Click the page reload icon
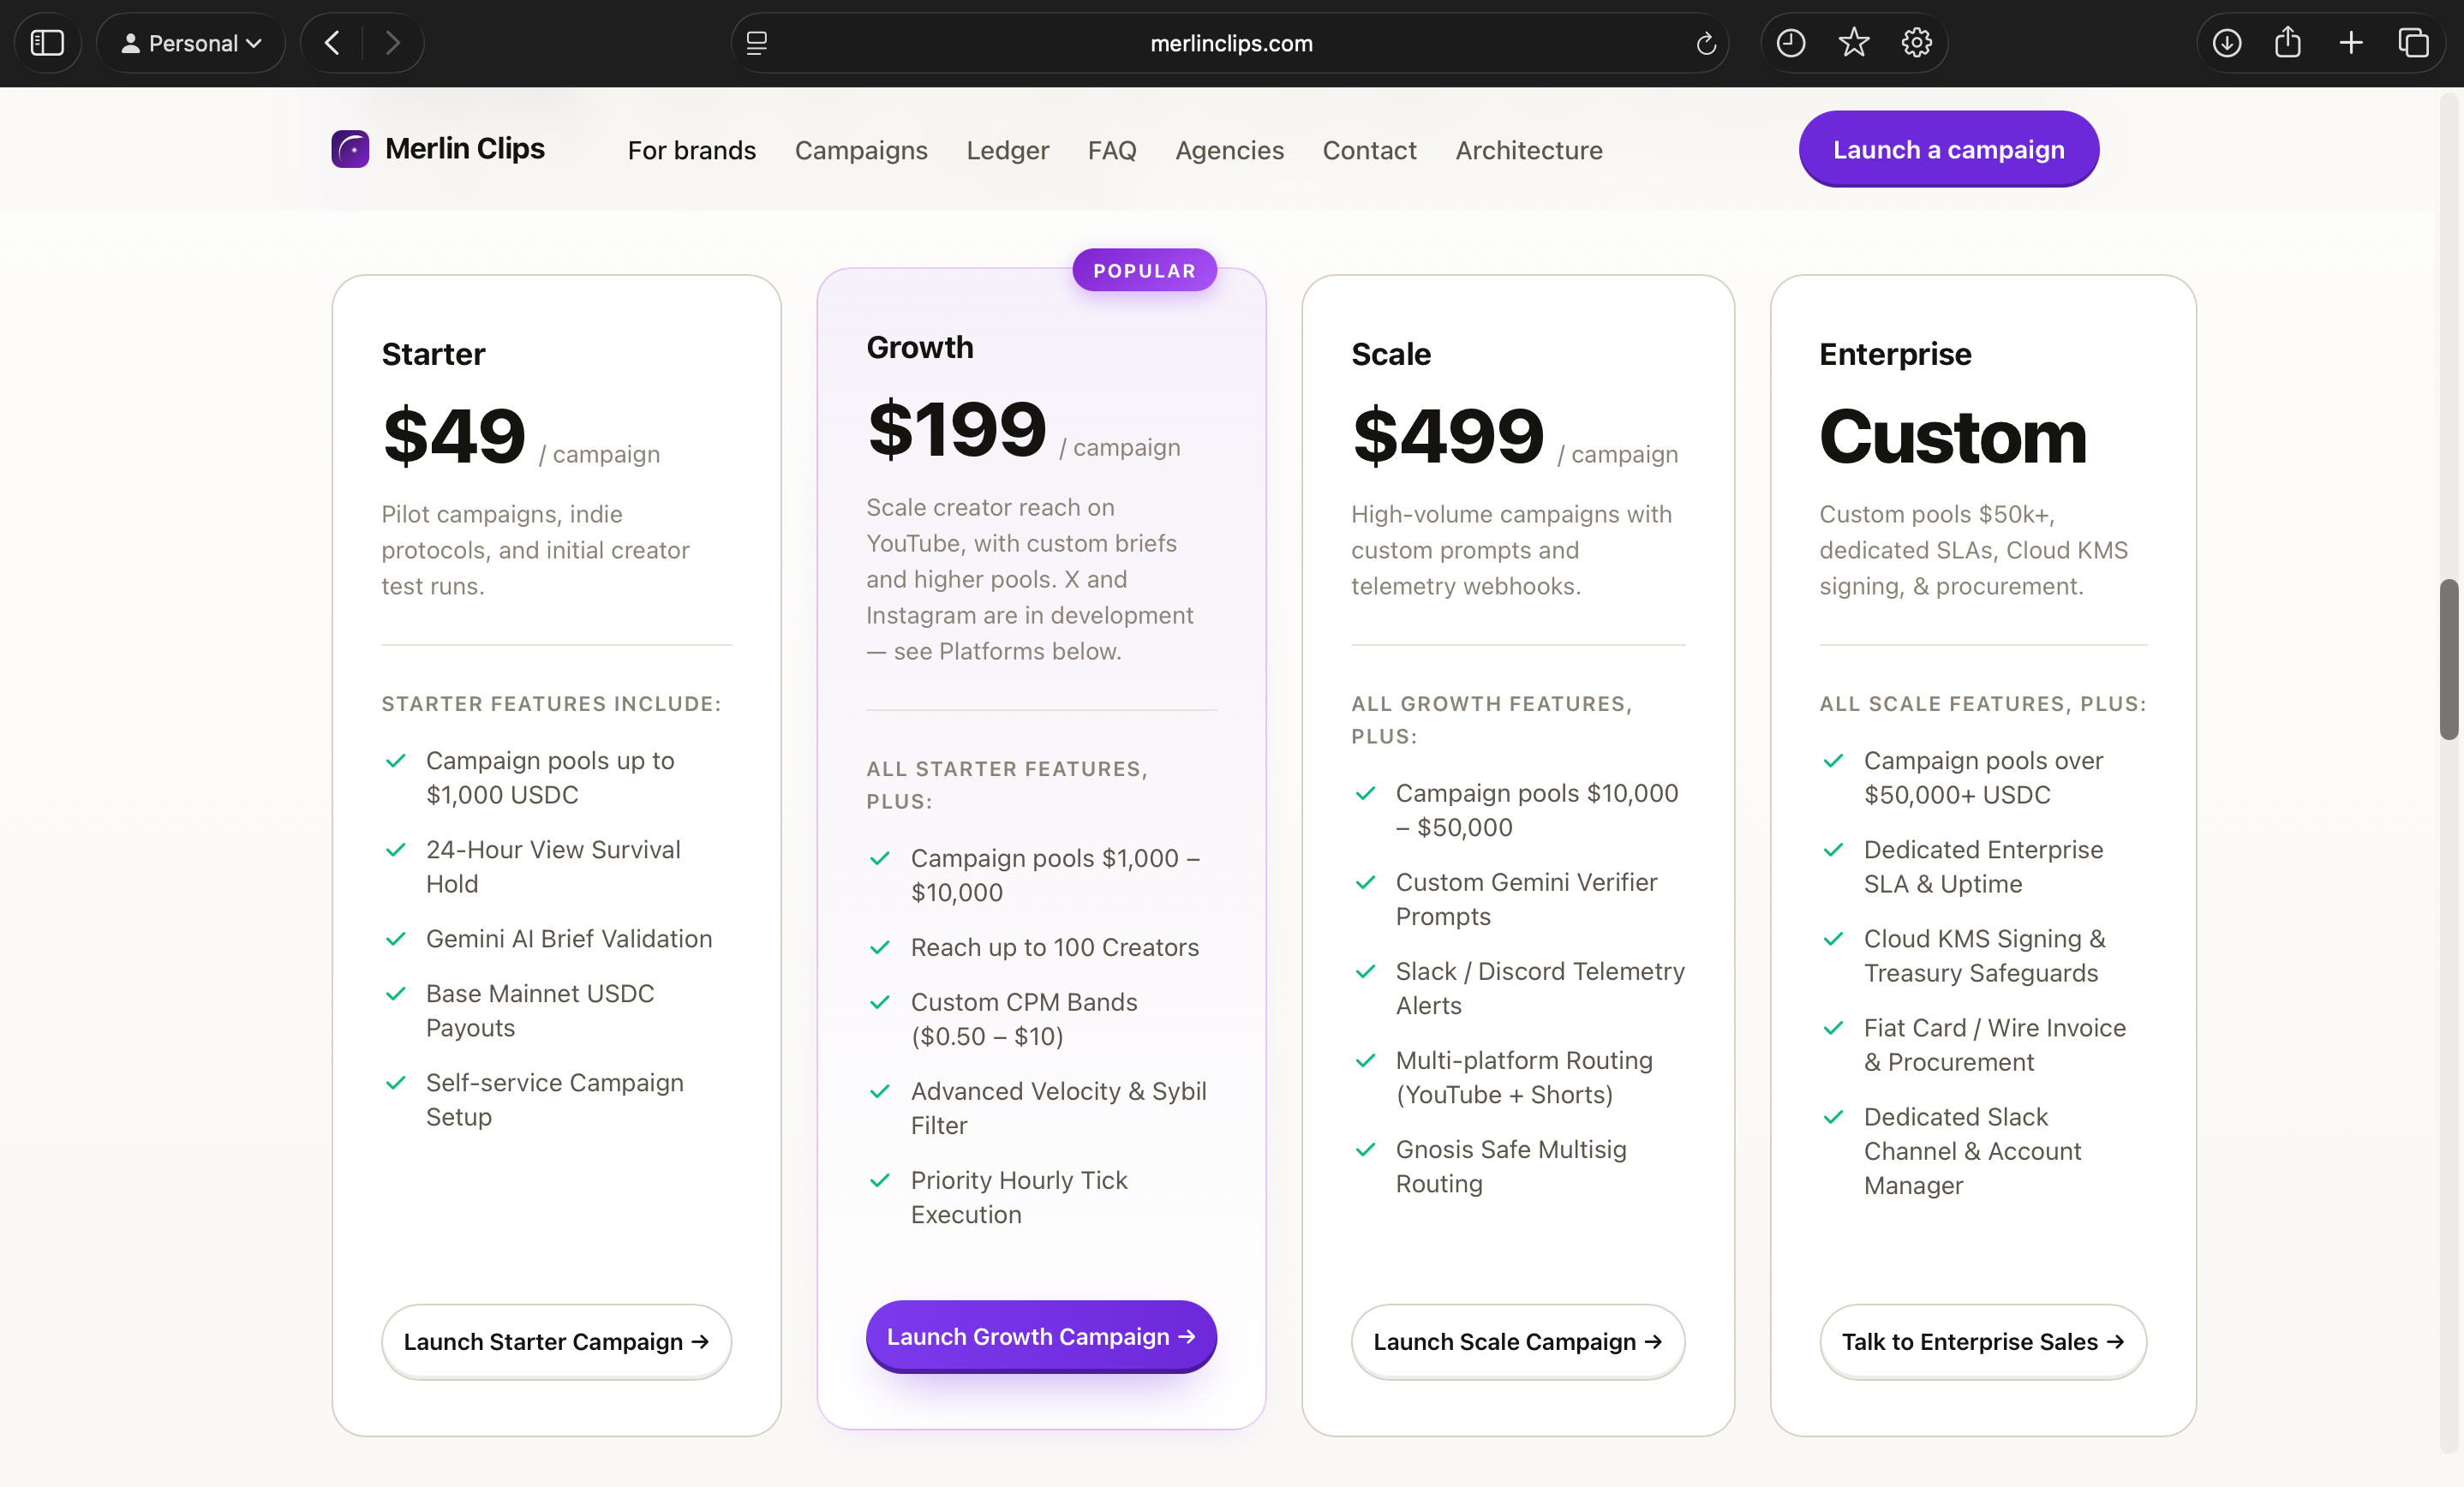This screenshot has width=2464, height=1487. (1706, 43)
